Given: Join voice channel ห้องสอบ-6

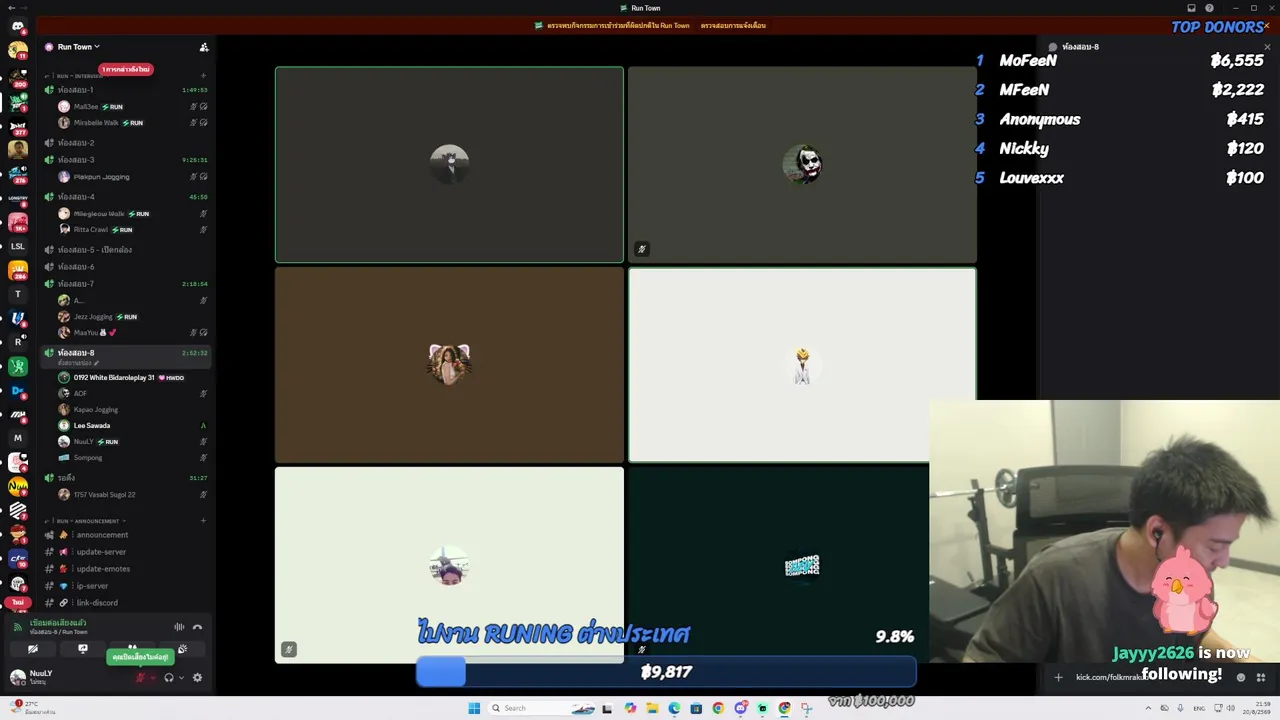Looking at the screenshot, I should 126,267.
